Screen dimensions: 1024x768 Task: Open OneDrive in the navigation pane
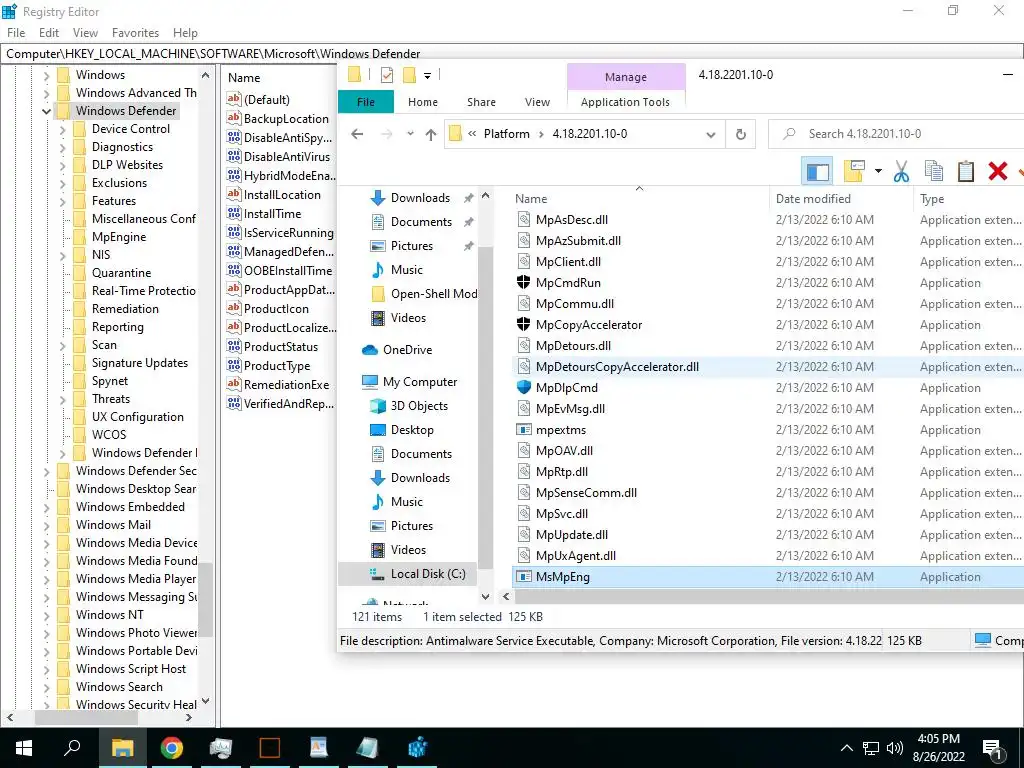[407, 350]
